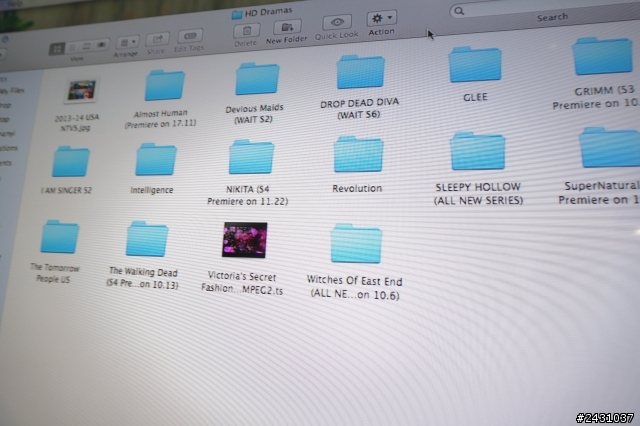Switch to list view in Finder toolbar
Screen dimensions: 640x426
72,47
